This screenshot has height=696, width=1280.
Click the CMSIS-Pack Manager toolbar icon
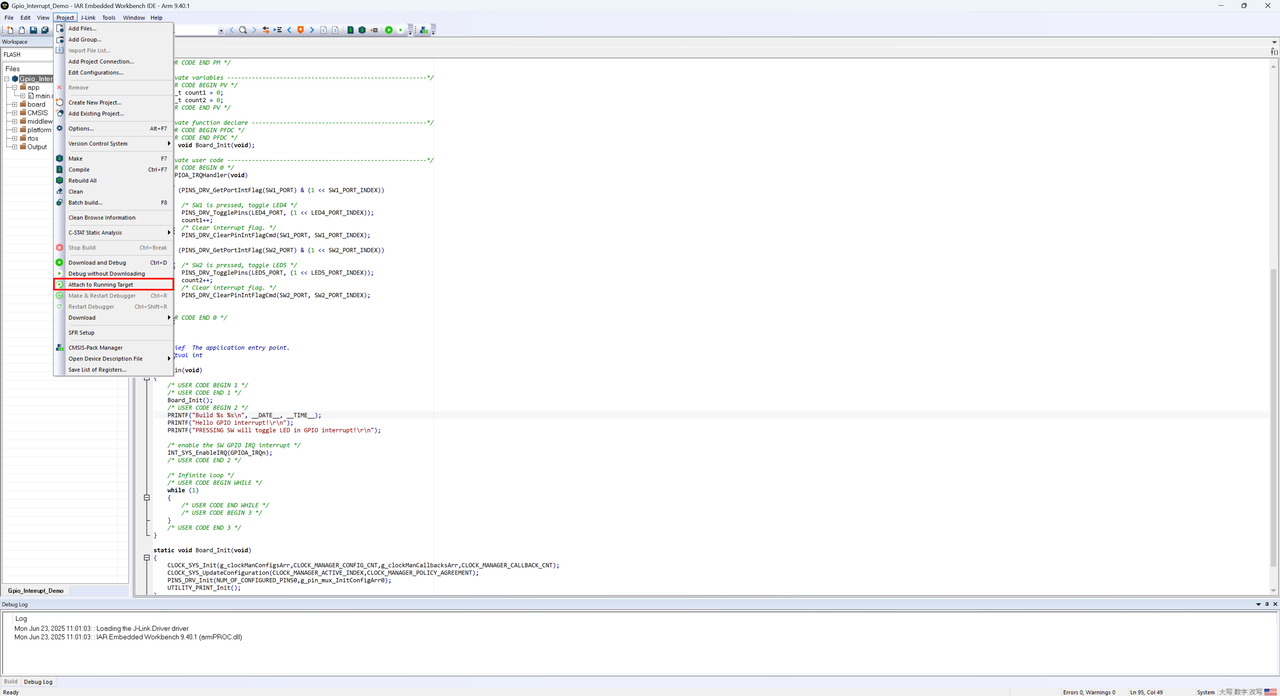(x=424, y=30)
